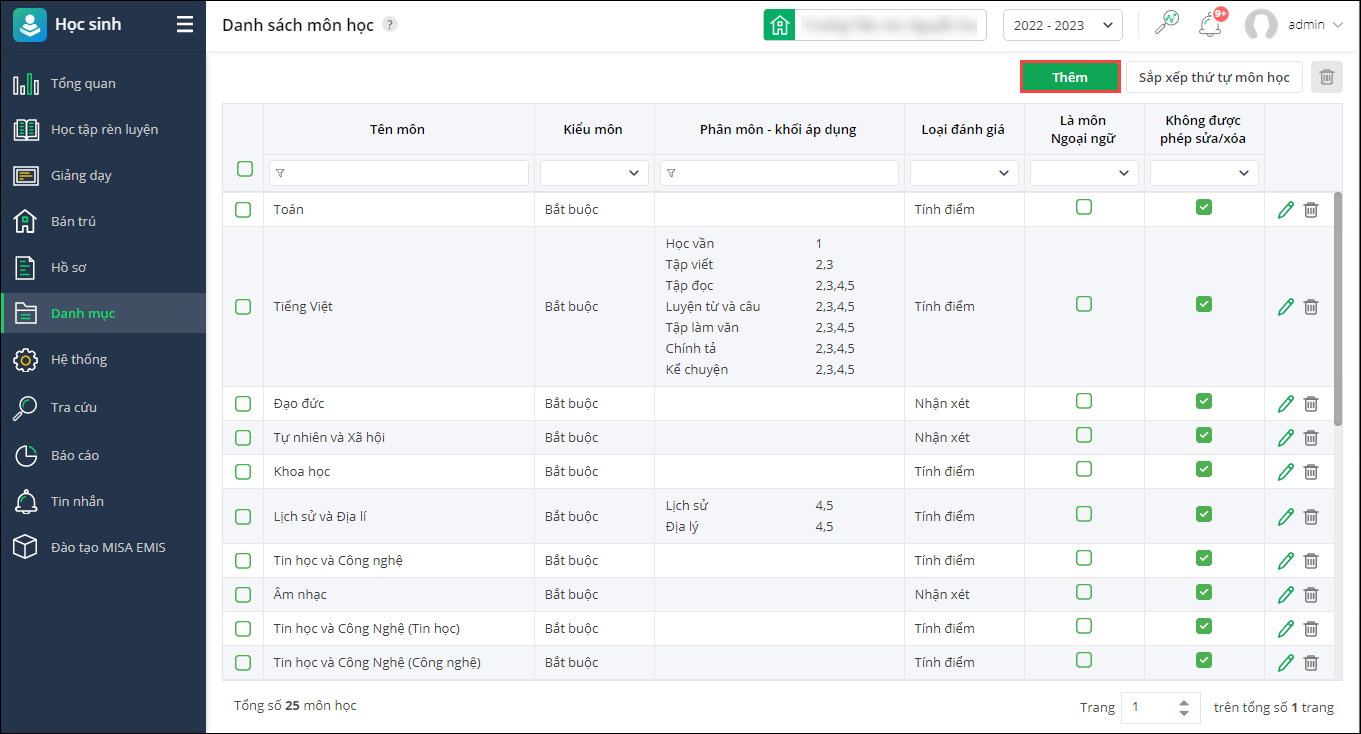Screen dimensions: 1361x734
Task: Open the 2022 - 2023 school year dropdown
Action: point(1063,25)
